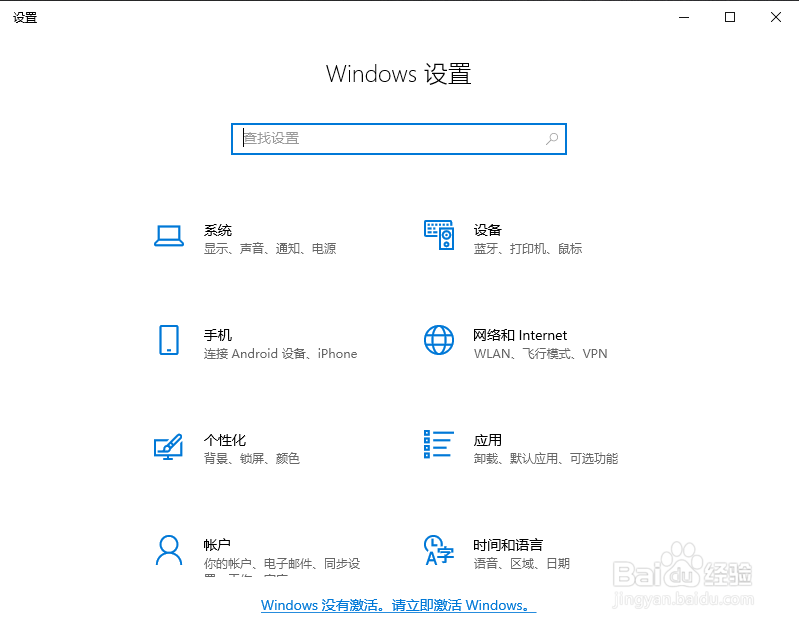The height and width of the screenshot is (627, 799).
Task: Open the Network globe icon
Action: [x=439, y=340]
